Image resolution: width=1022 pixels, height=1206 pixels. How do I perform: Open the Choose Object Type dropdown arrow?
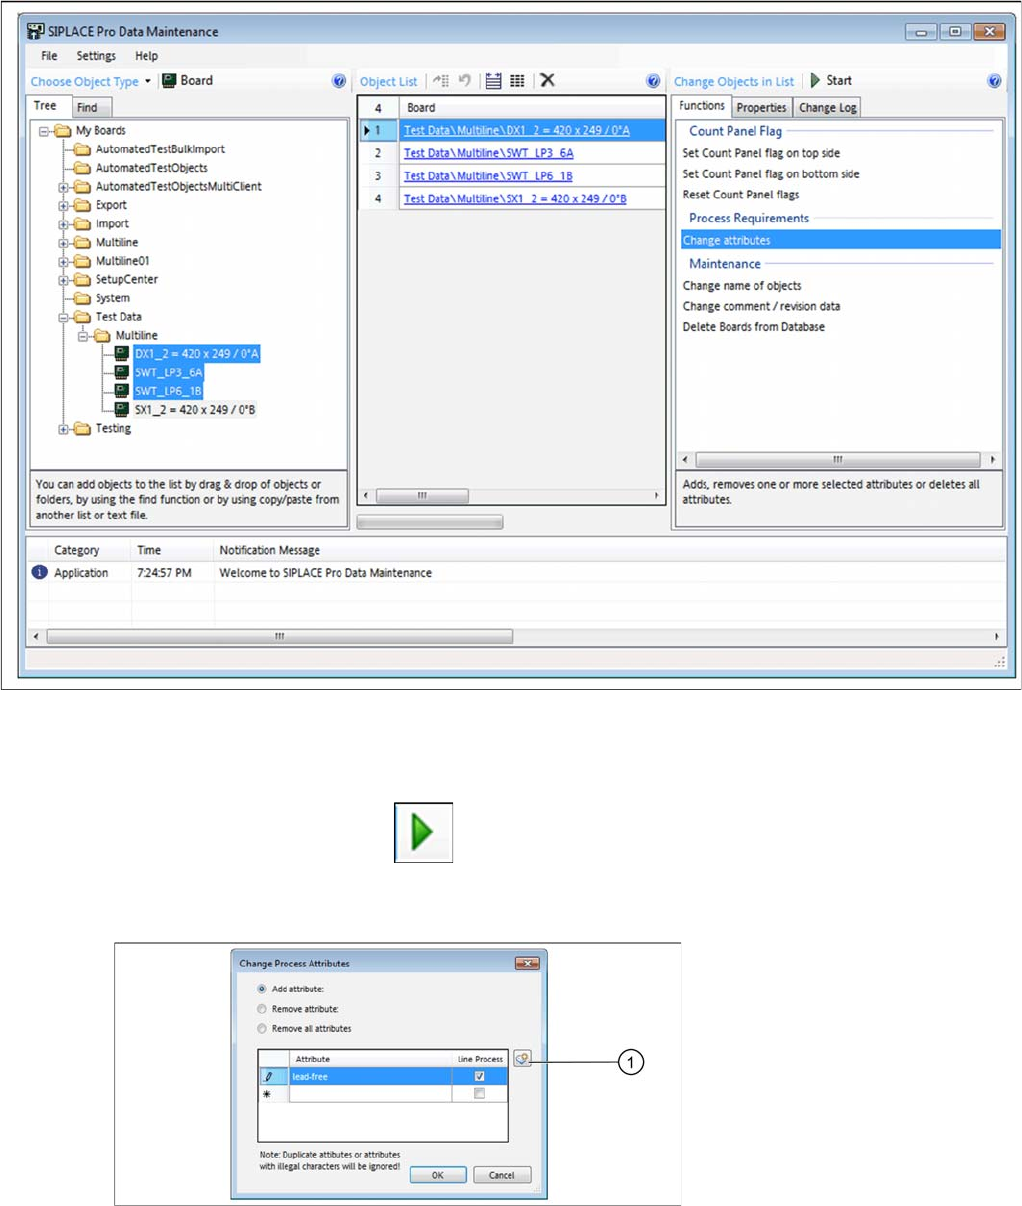(148, 82)
